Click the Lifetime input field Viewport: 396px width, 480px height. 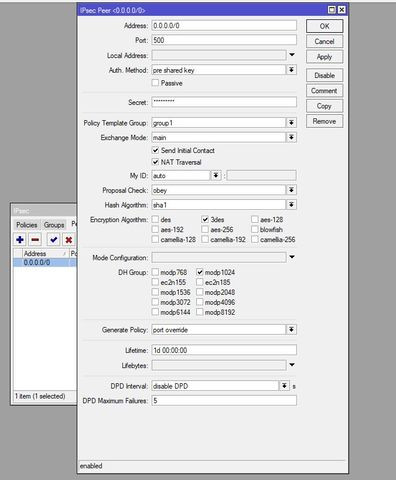(224, 350)
